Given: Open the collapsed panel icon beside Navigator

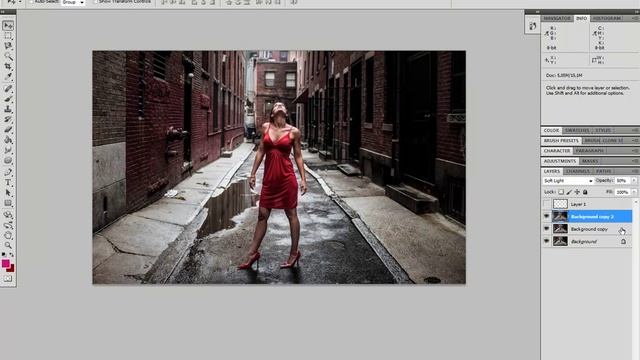Looking at the screenshot, I should [532, 27].
